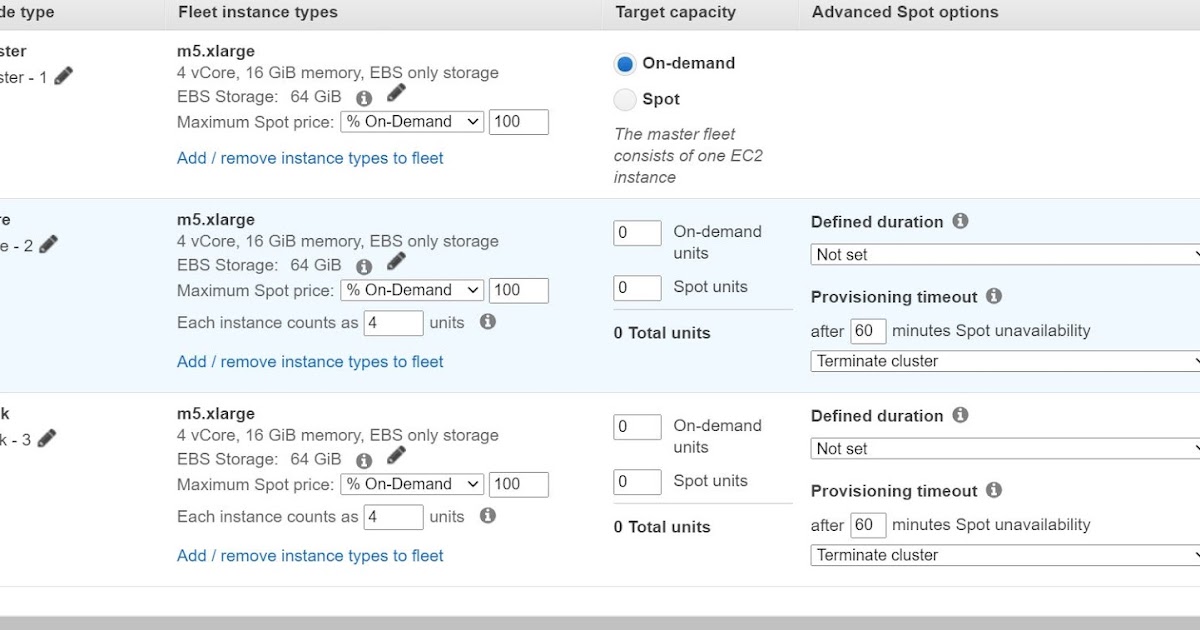Screen dimensions: 1200x630
Task: Edit EBS Storage size for Master fleet
Action: pyautogui.click(x=395, y=92)
